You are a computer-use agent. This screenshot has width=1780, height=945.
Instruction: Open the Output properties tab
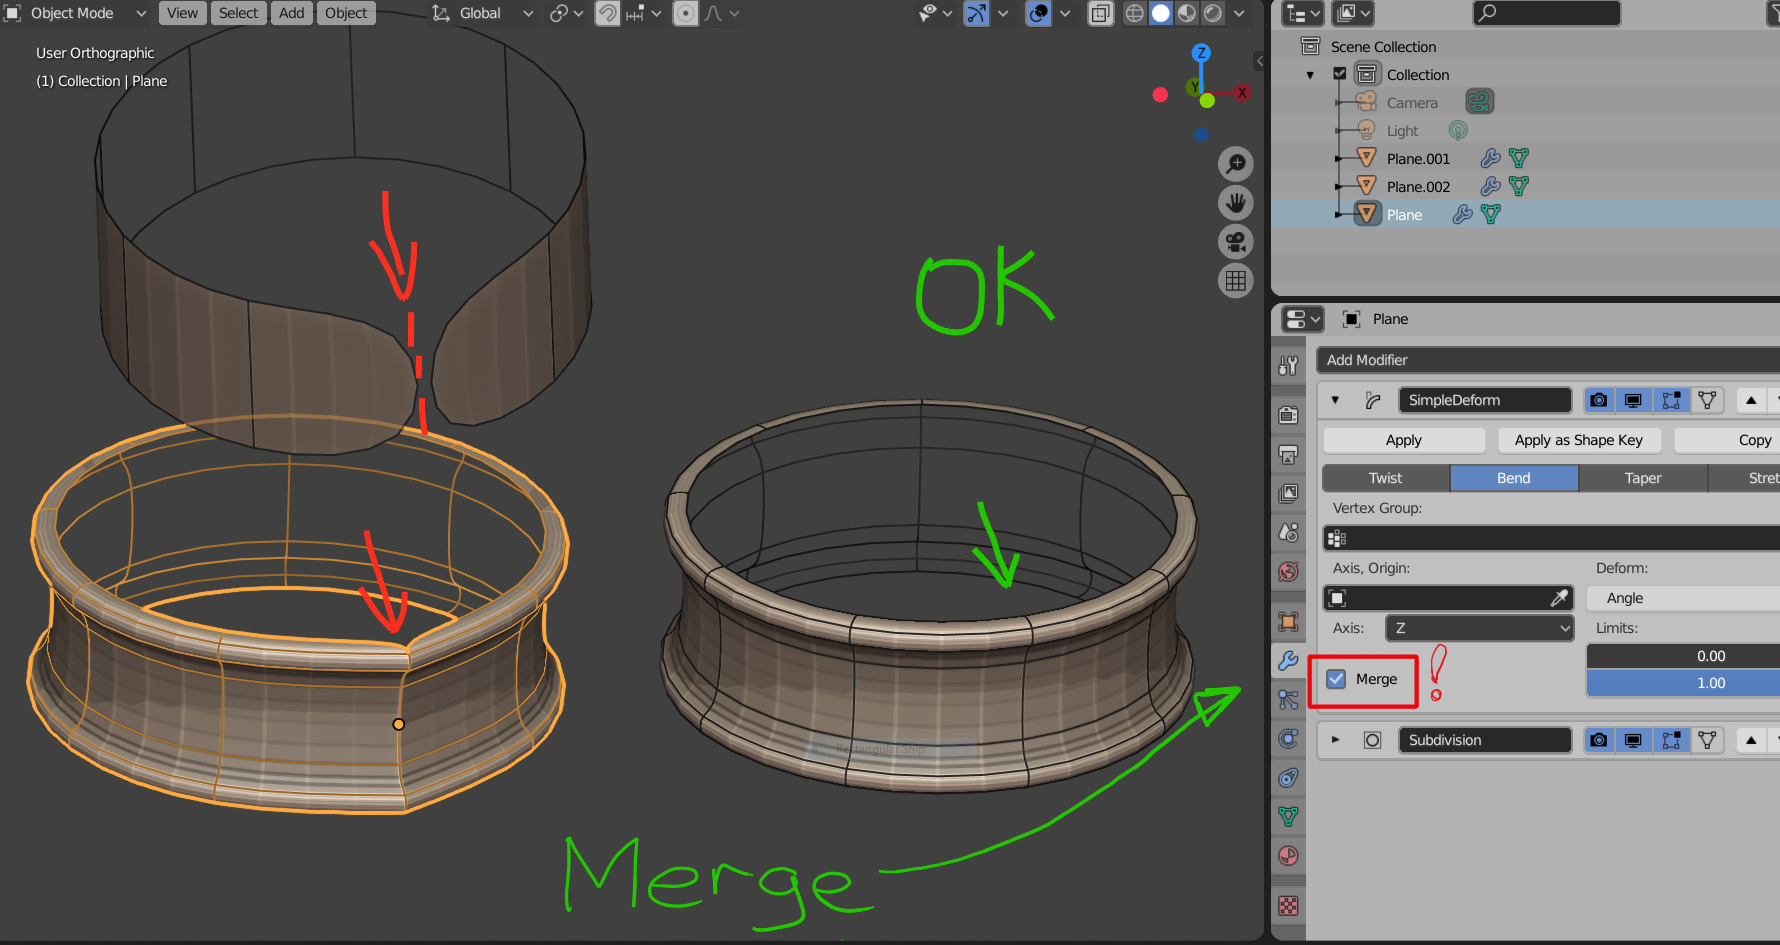1289,454
